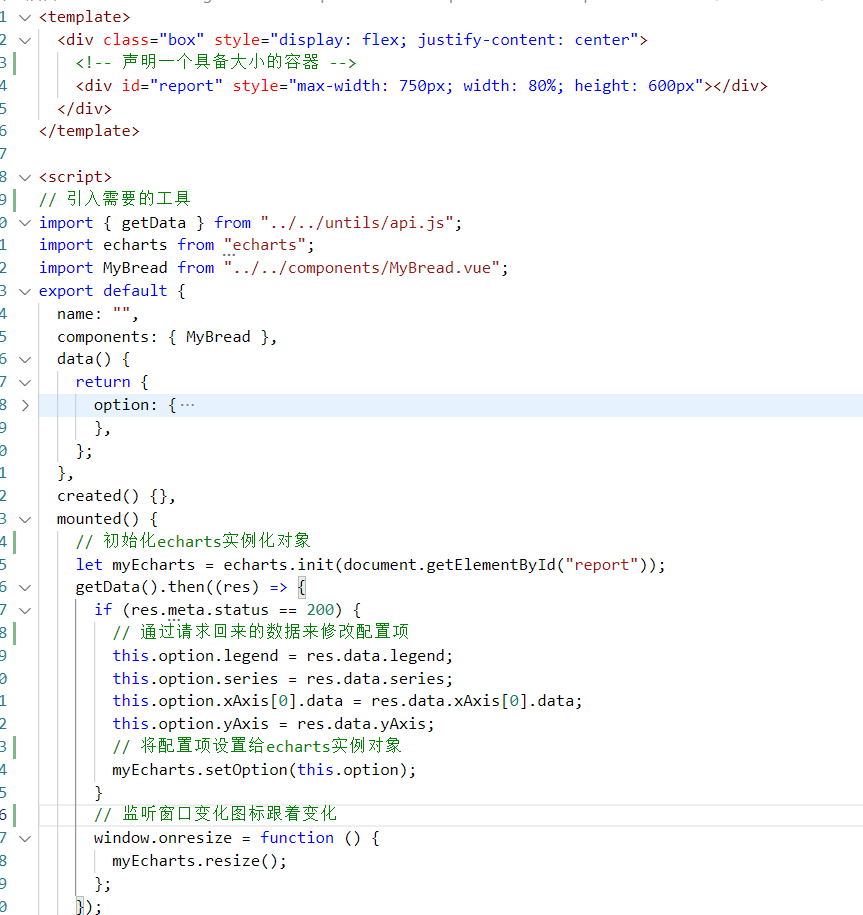
Task: Collapse the return block chevron
Action: (x=25, y=382)
